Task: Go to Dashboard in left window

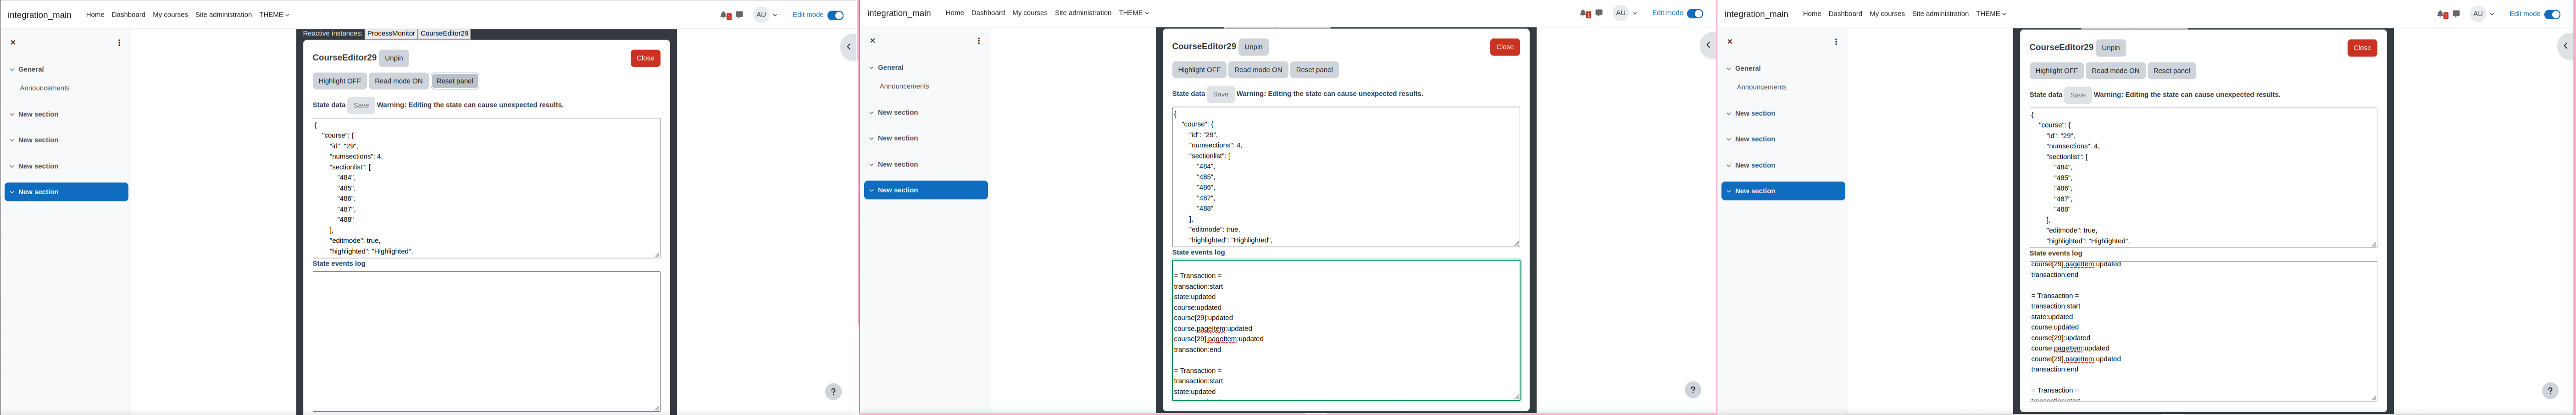Action: [128, 15]
